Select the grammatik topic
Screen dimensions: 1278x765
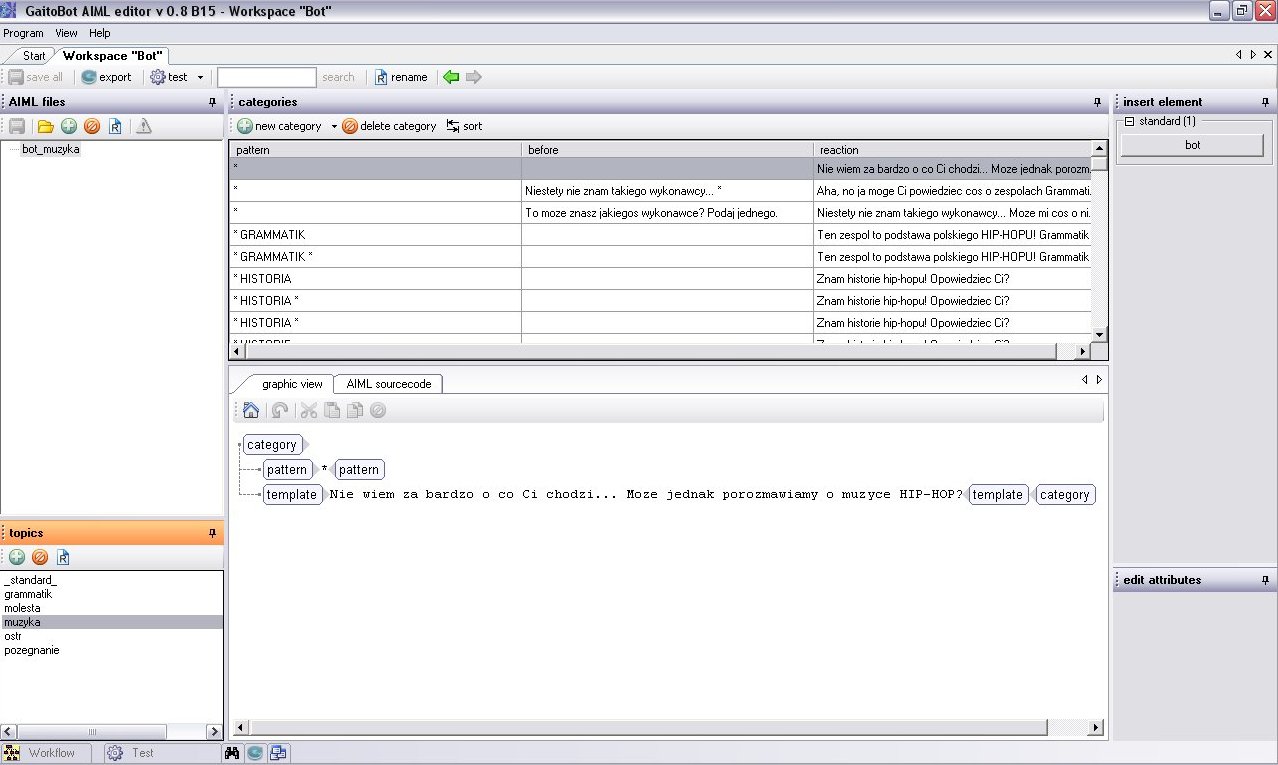point(111,594)
